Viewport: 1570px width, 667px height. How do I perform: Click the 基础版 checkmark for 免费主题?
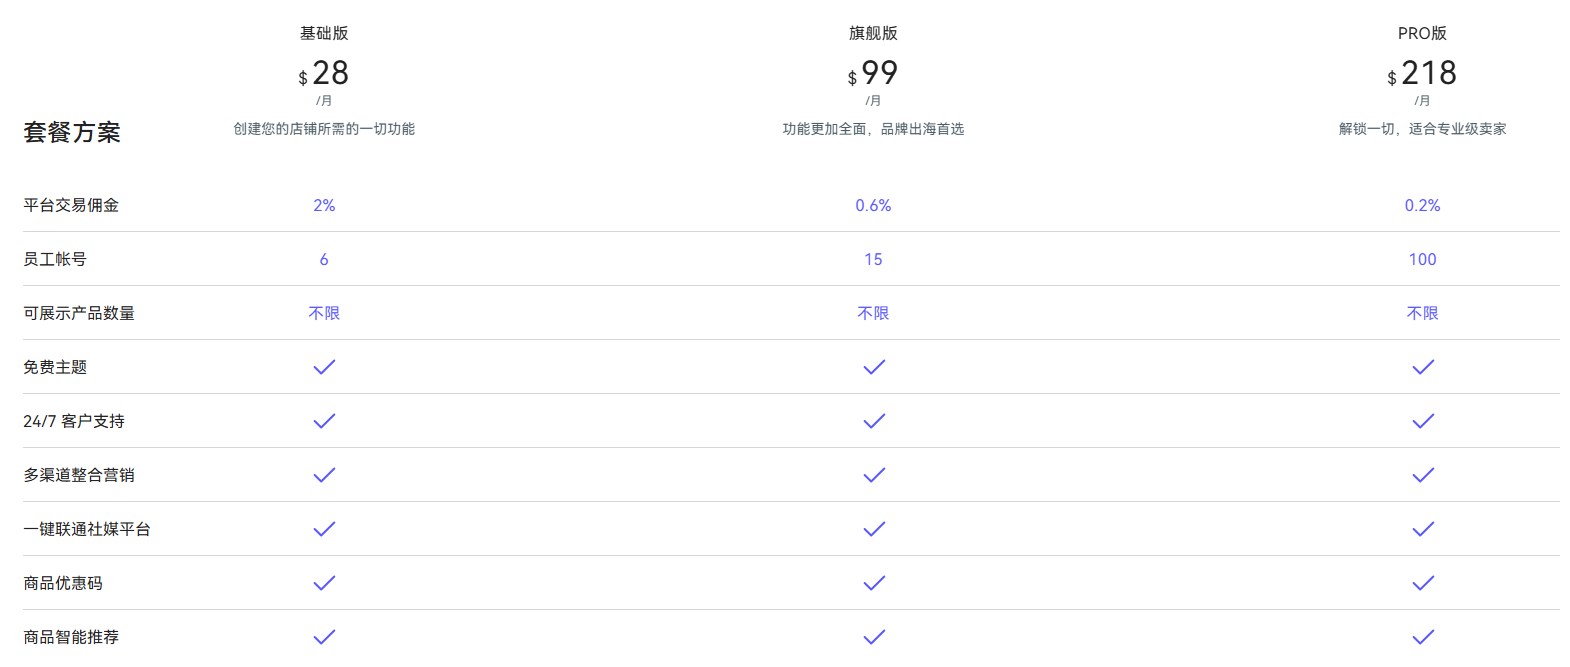pyautogui.click(x=324, y=367)
